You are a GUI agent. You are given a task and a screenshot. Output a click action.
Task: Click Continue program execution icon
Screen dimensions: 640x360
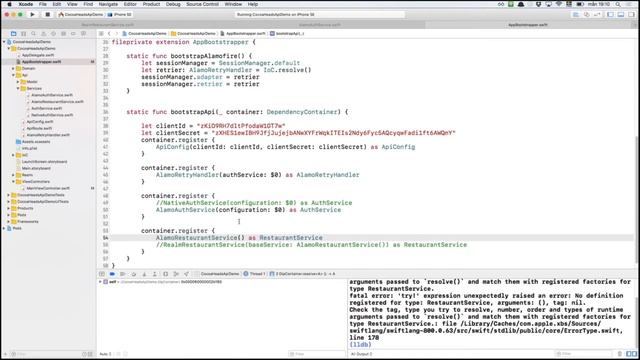tap(123, 274)
